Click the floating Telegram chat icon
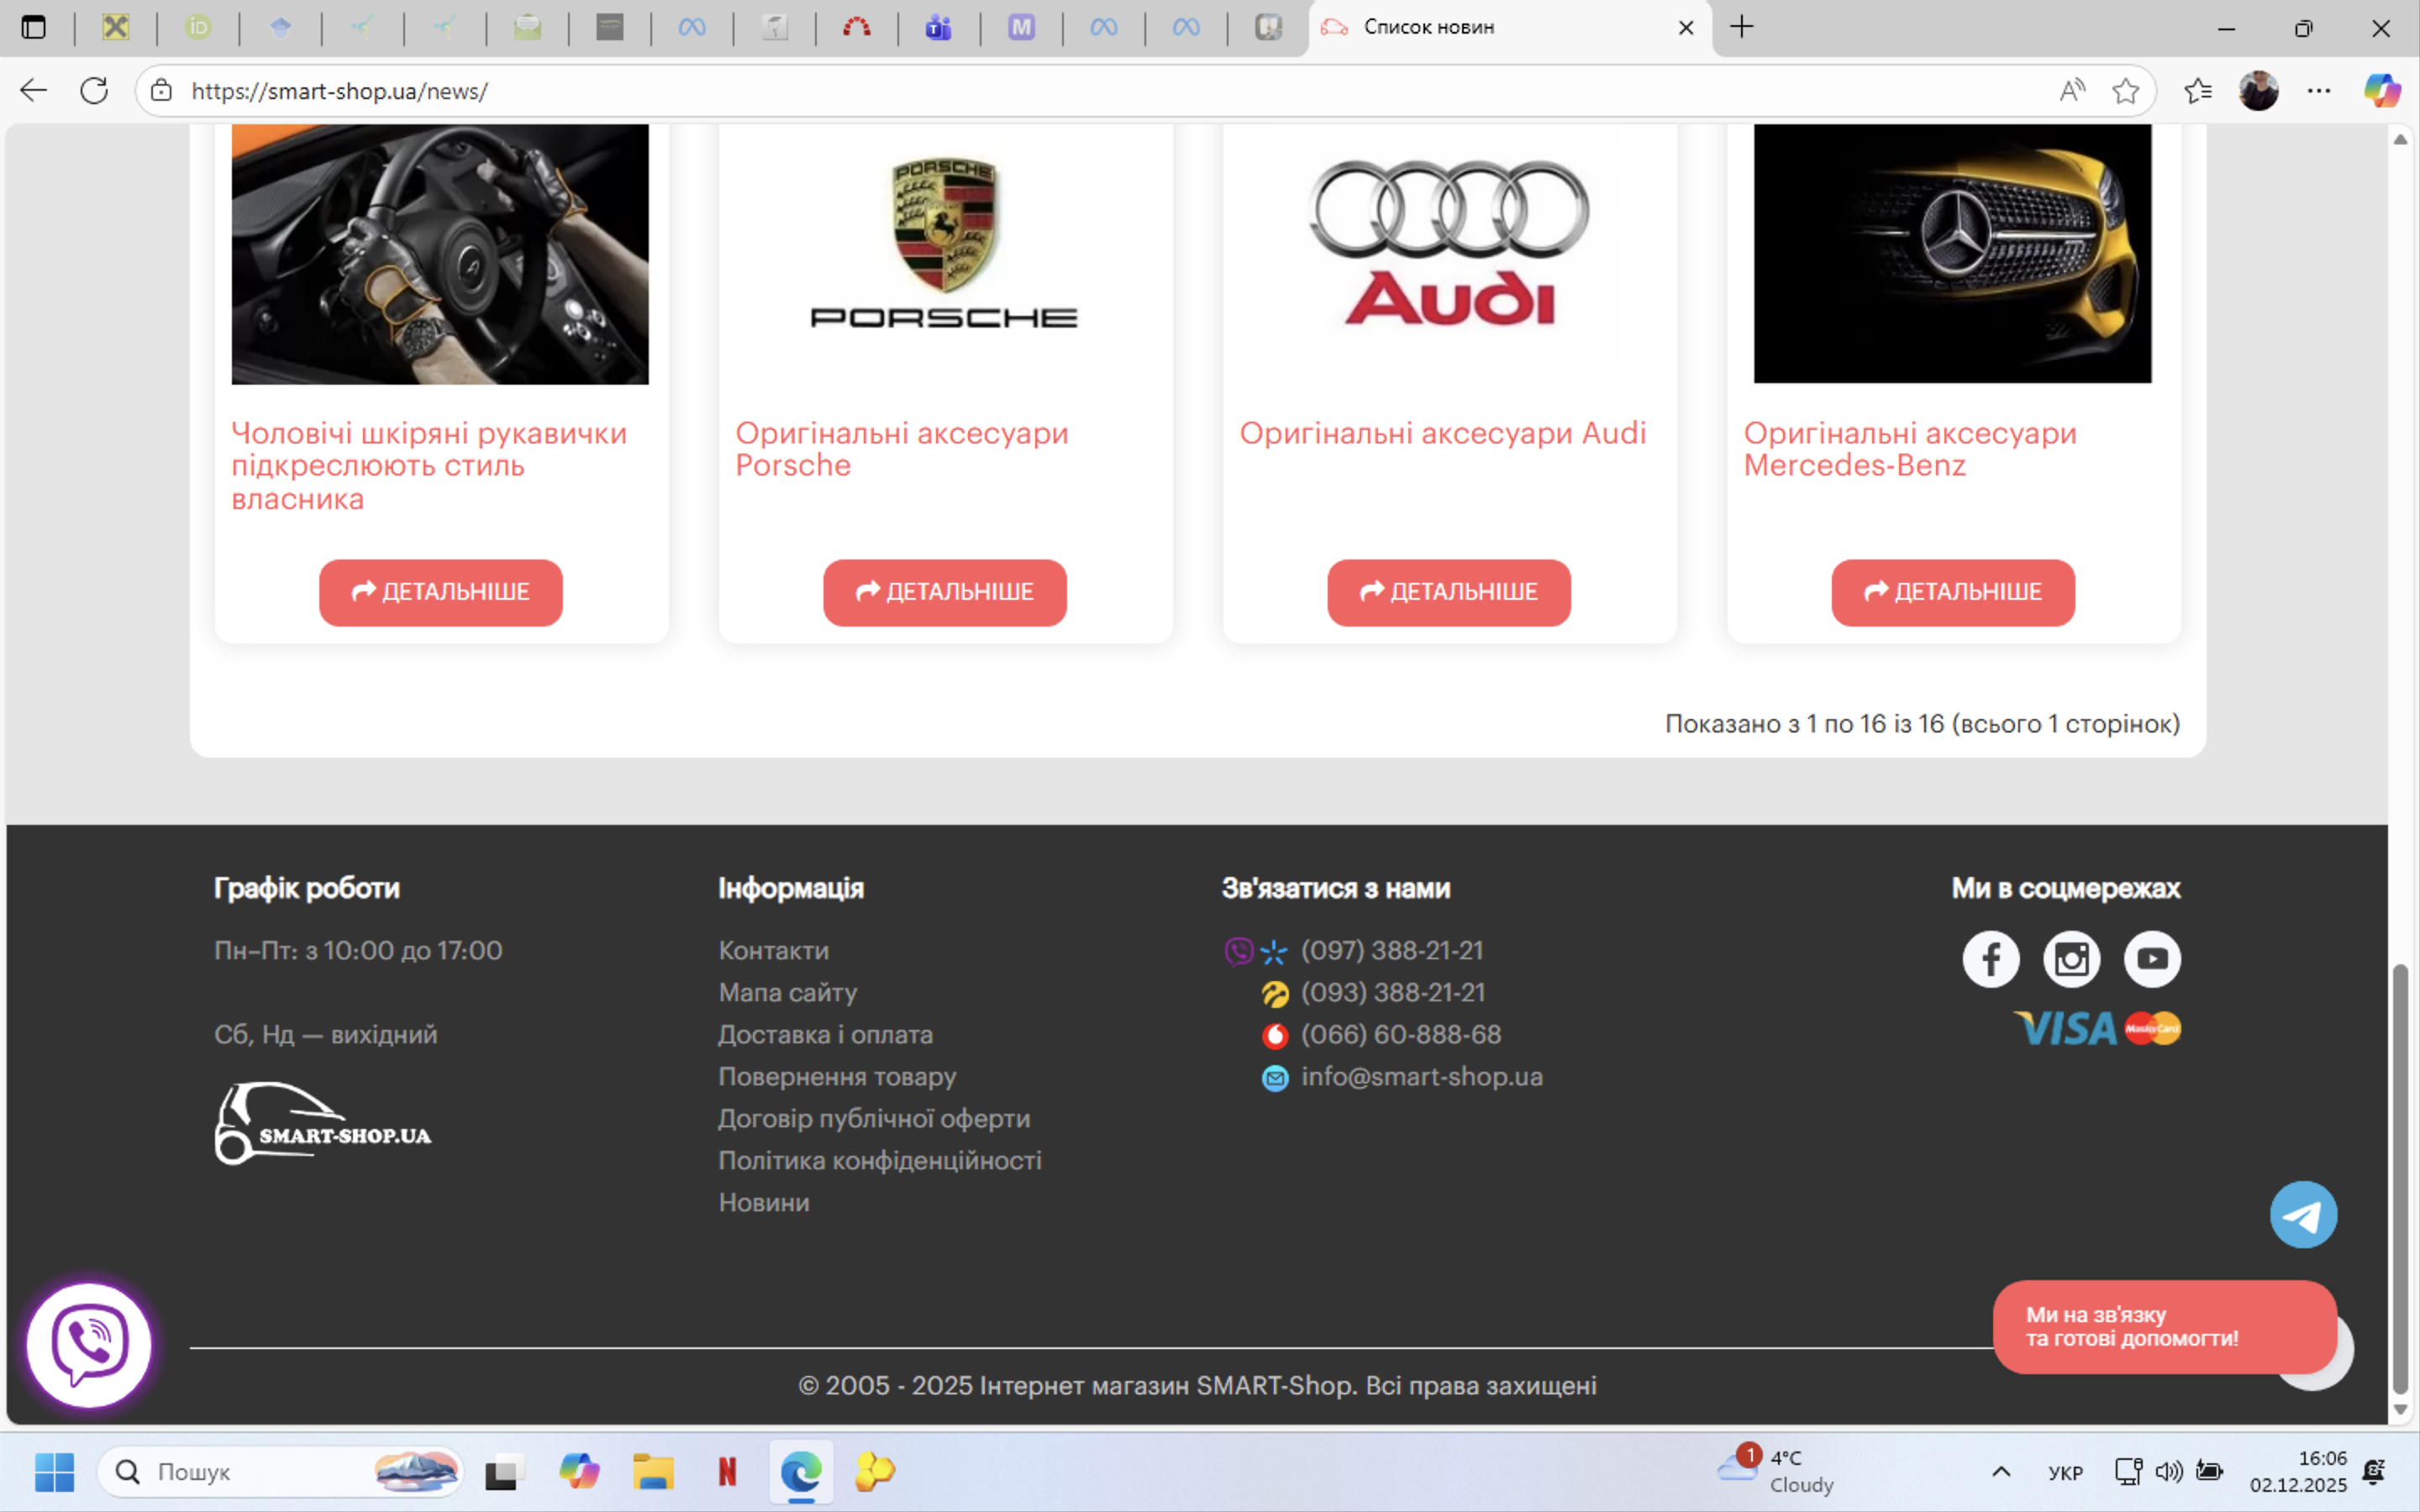 tap(2303, 1215)
